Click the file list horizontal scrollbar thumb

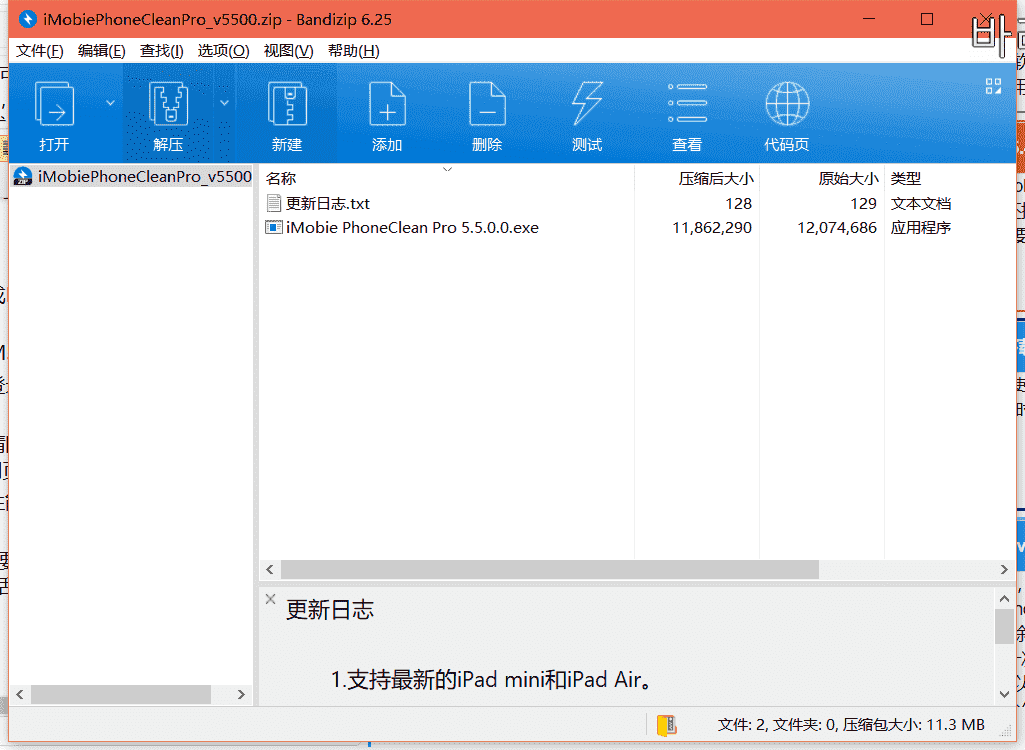point(550,570)
